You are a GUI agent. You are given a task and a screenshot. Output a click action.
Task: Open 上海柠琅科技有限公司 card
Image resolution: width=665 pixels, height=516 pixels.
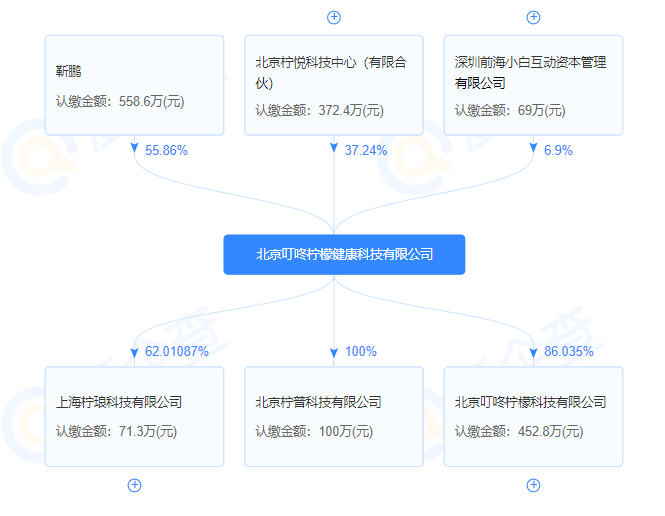tap(135, 417)
